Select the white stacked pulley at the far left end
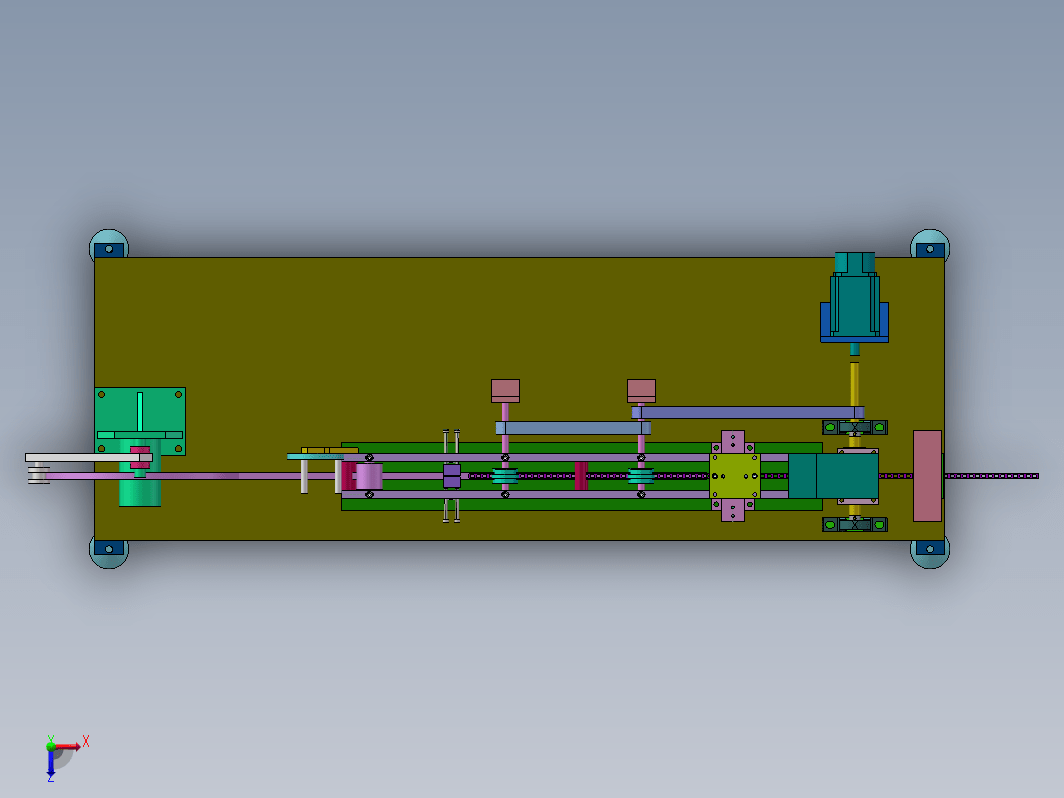This screenshot has width=1064, height=798. point(39,473)
